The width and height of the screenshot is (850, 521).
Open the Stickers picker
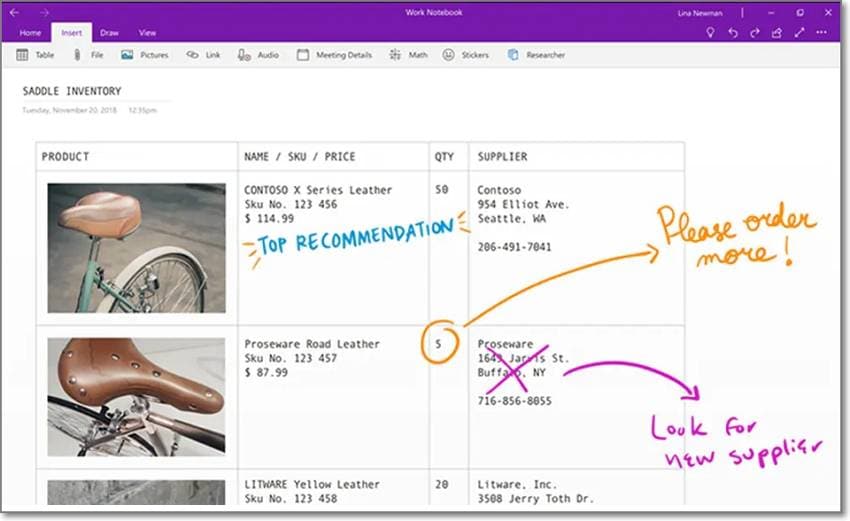coord(466,55)
